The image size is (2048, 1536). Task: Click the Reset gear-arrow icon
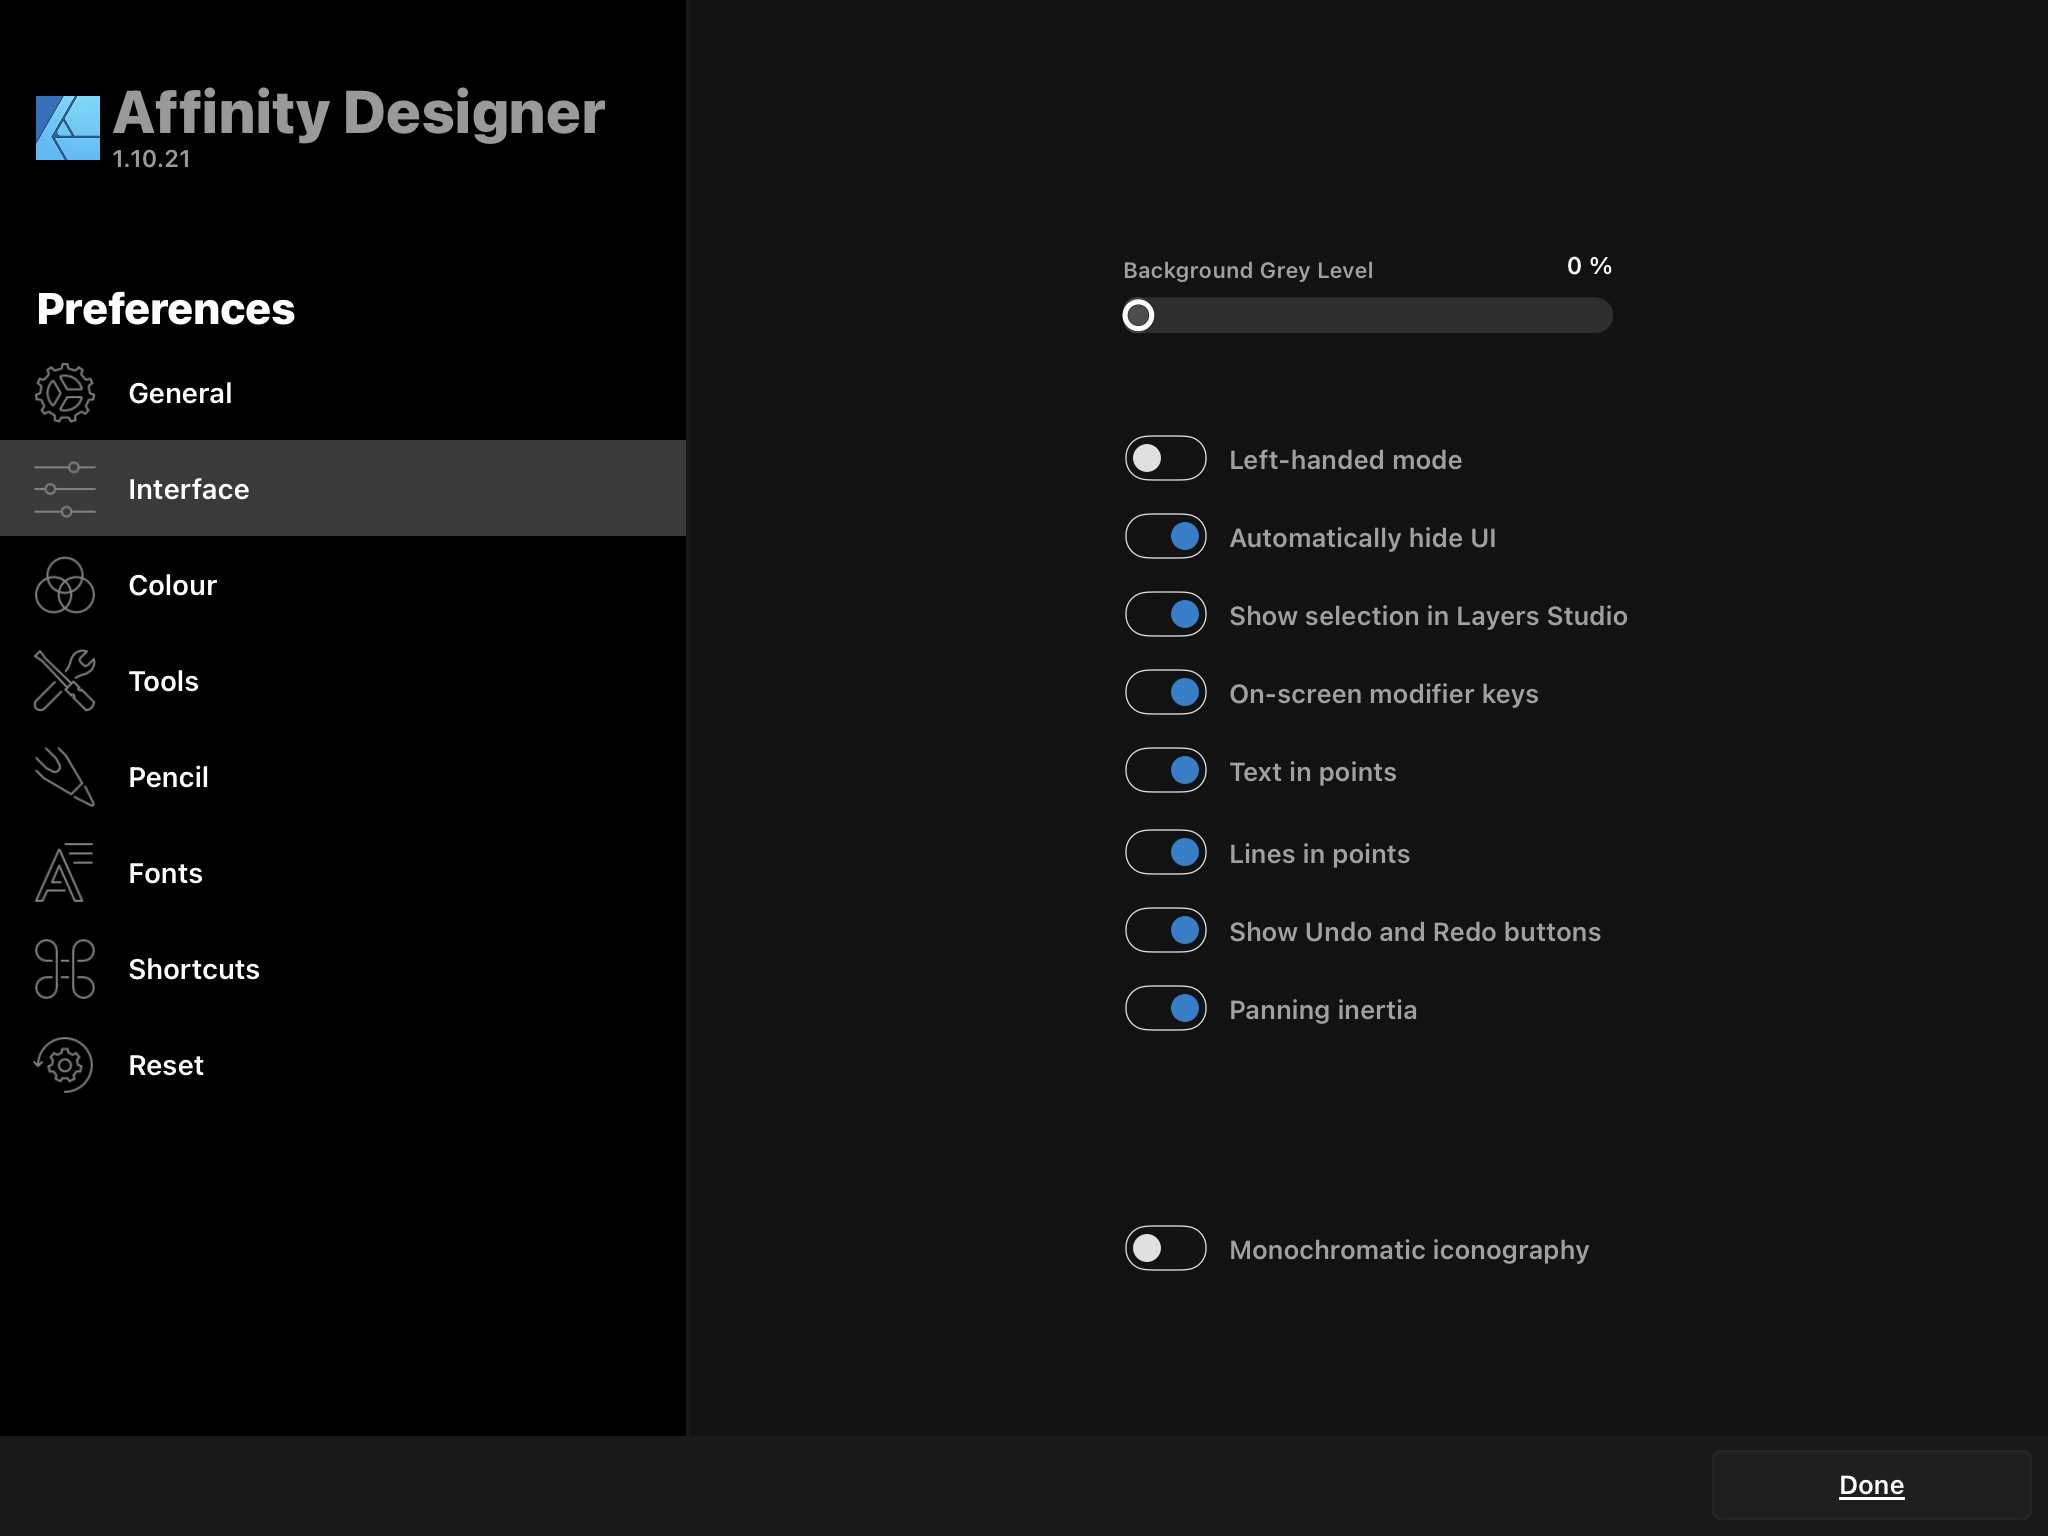65,1065
